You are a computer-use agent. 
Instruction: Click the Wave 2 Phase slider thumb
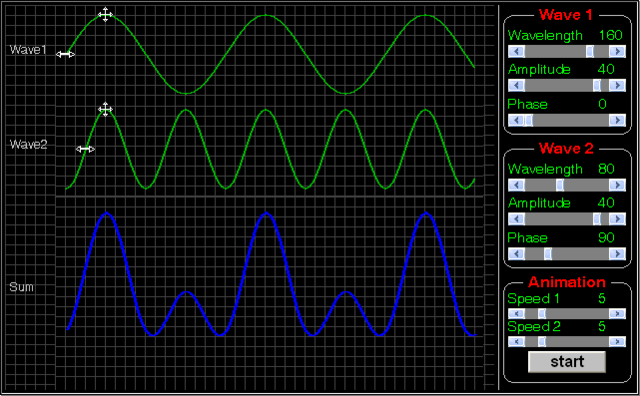(x=548, y=254)
